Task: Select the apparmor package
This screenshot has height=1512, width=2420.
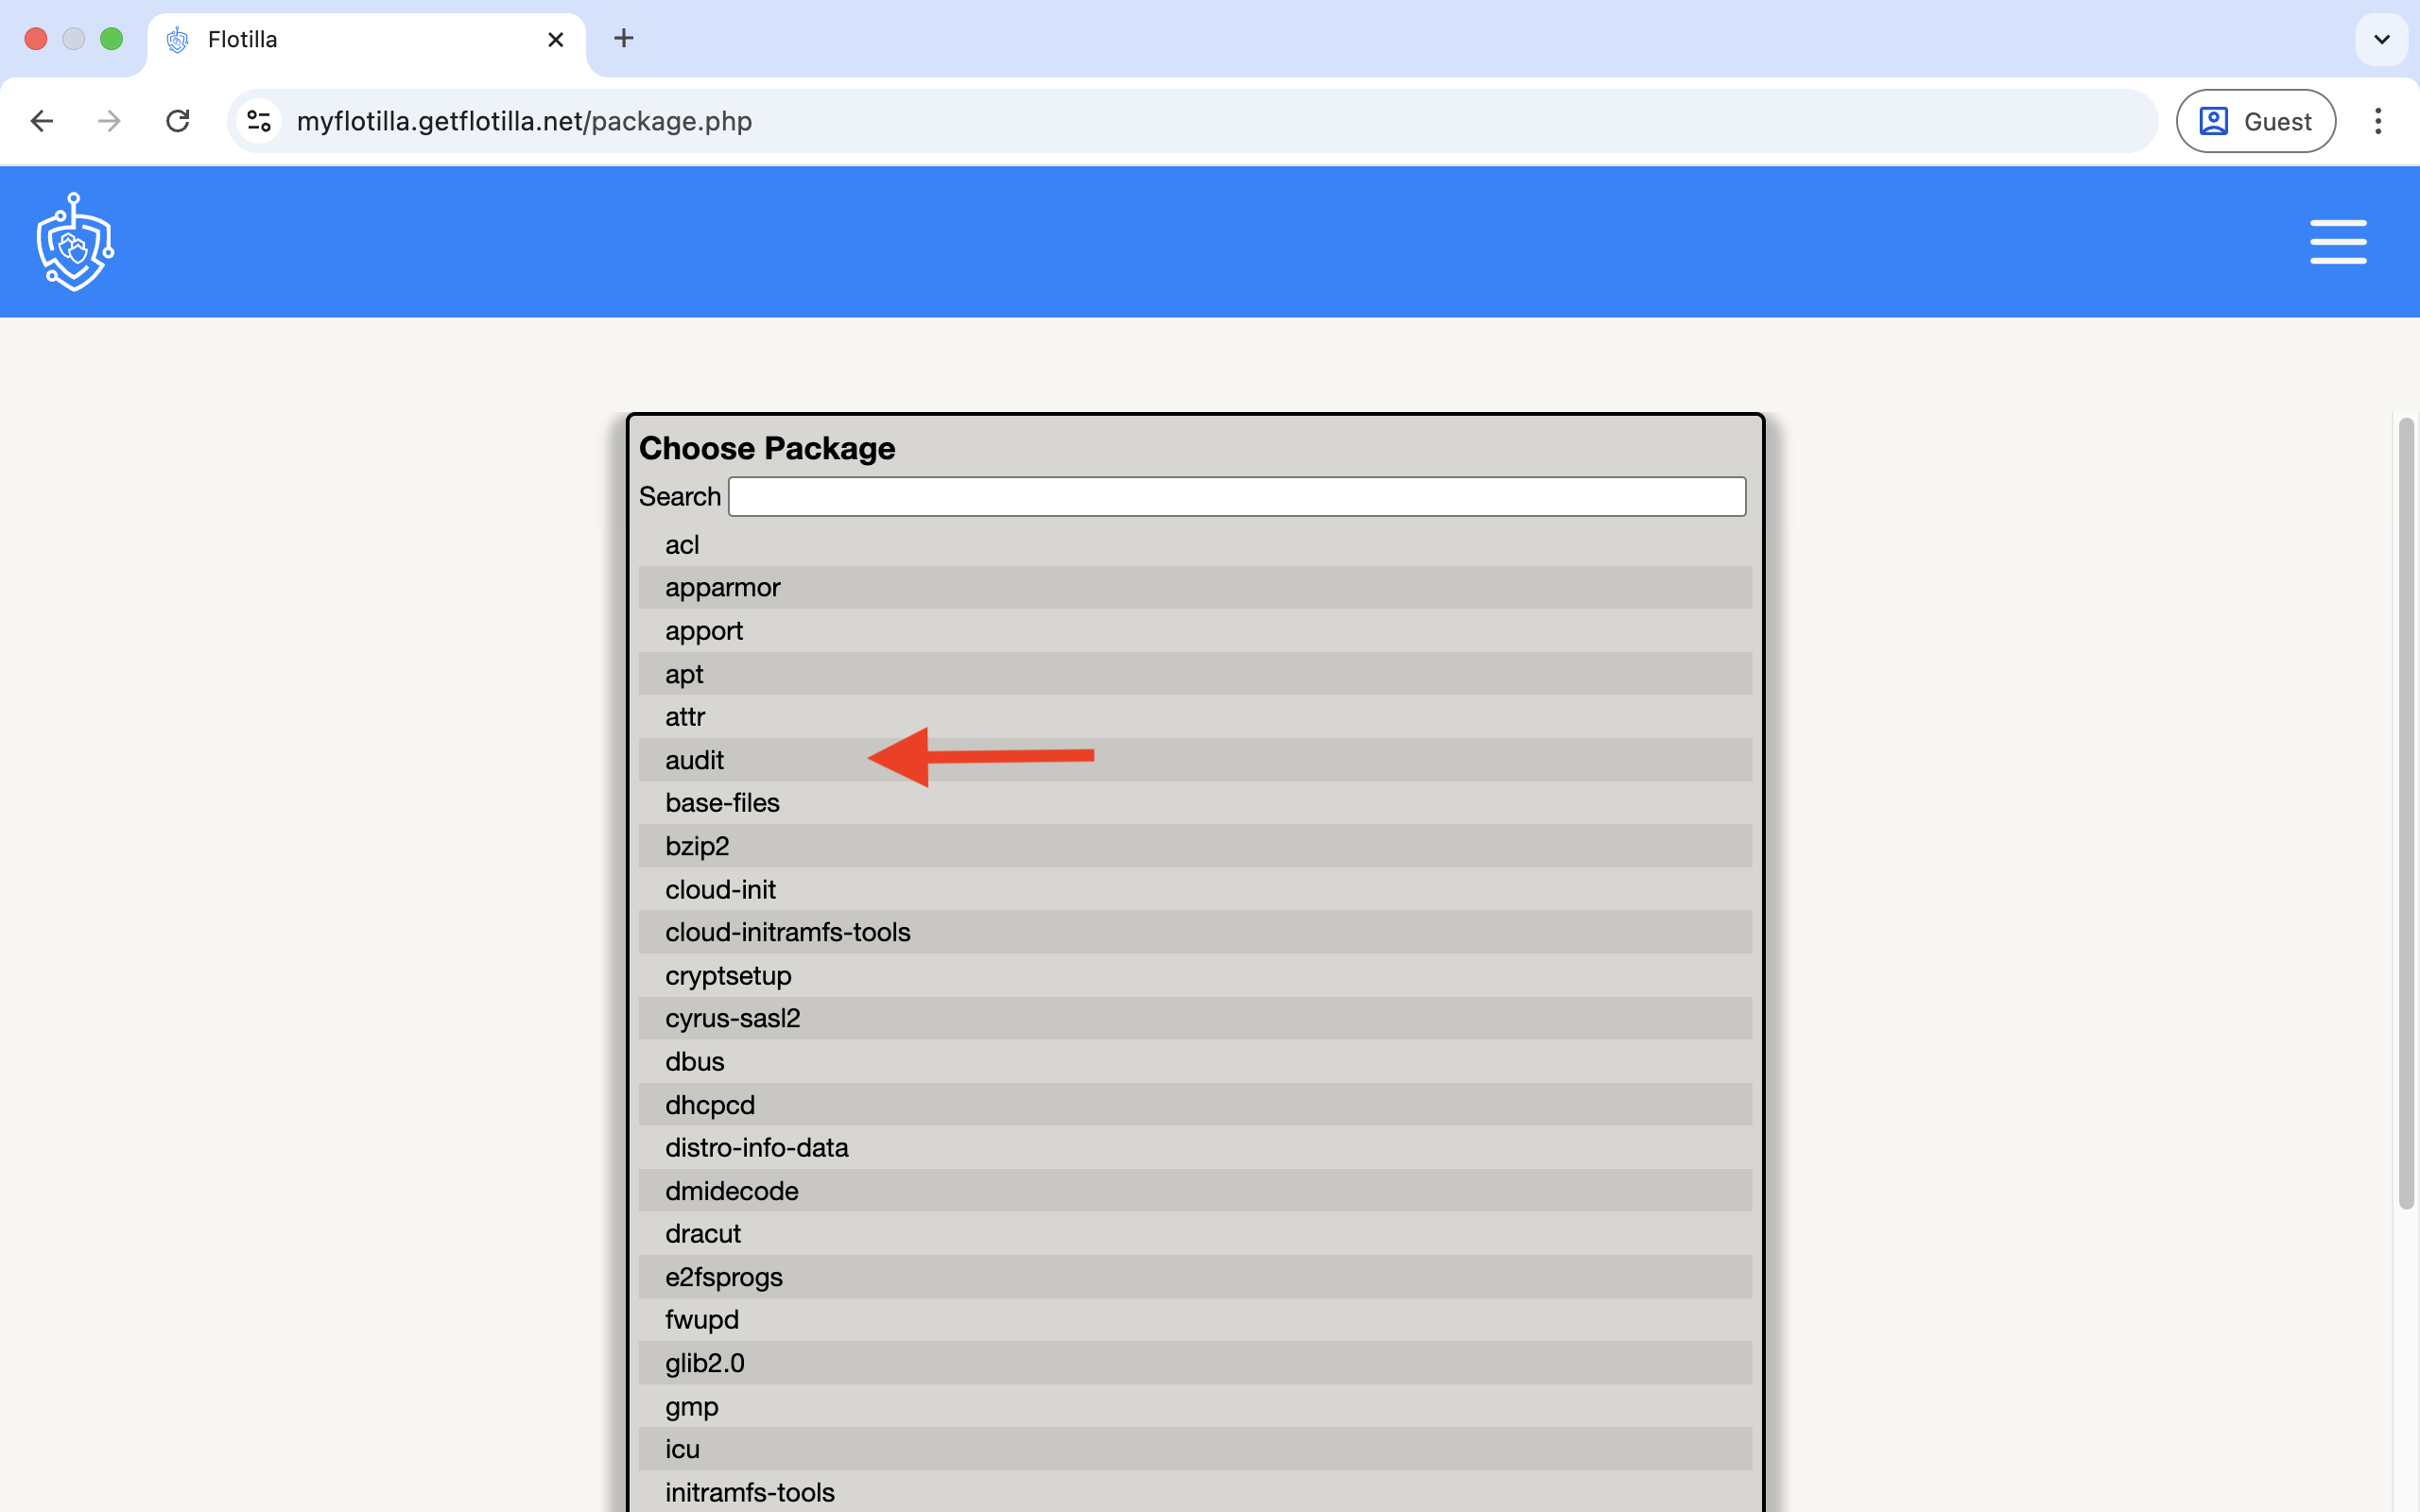Action: pos(722,588)
